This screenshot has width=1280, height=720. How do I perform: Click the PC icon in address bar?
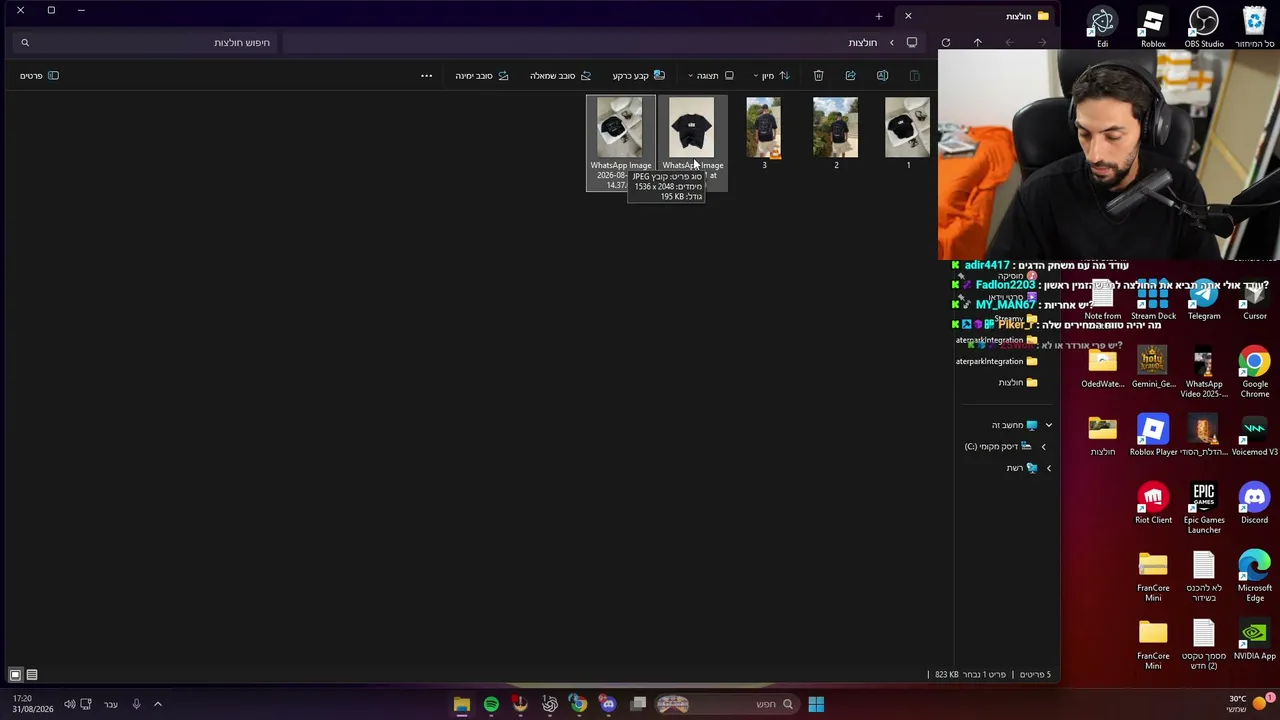[x=911, y=43]
